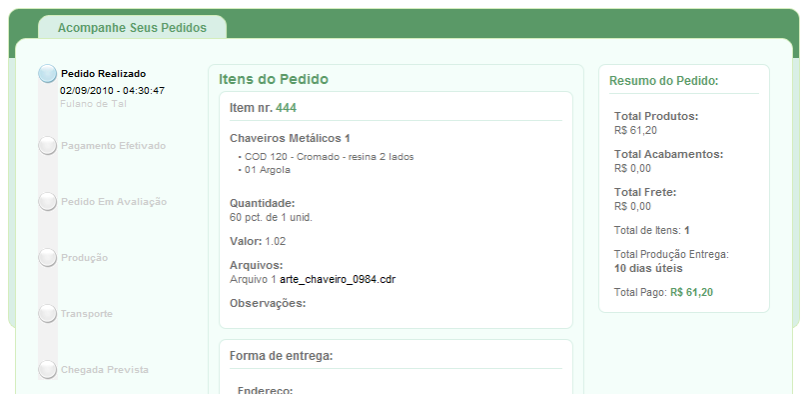Click the Produção status circle
The height and width of the screenshot is (394, 808).
(47, 258)
